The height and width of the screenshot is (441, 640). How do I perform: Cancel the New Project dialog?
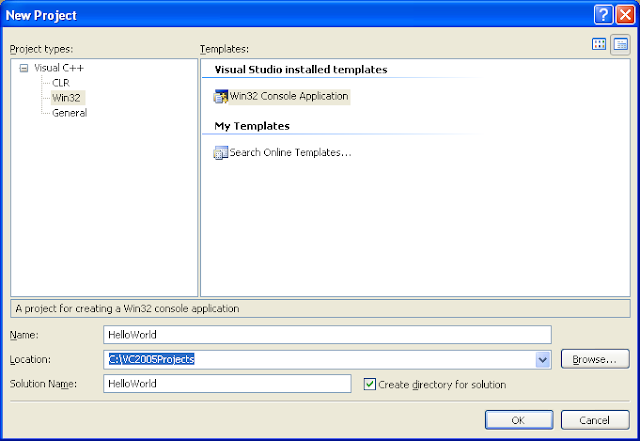point(595,420)
